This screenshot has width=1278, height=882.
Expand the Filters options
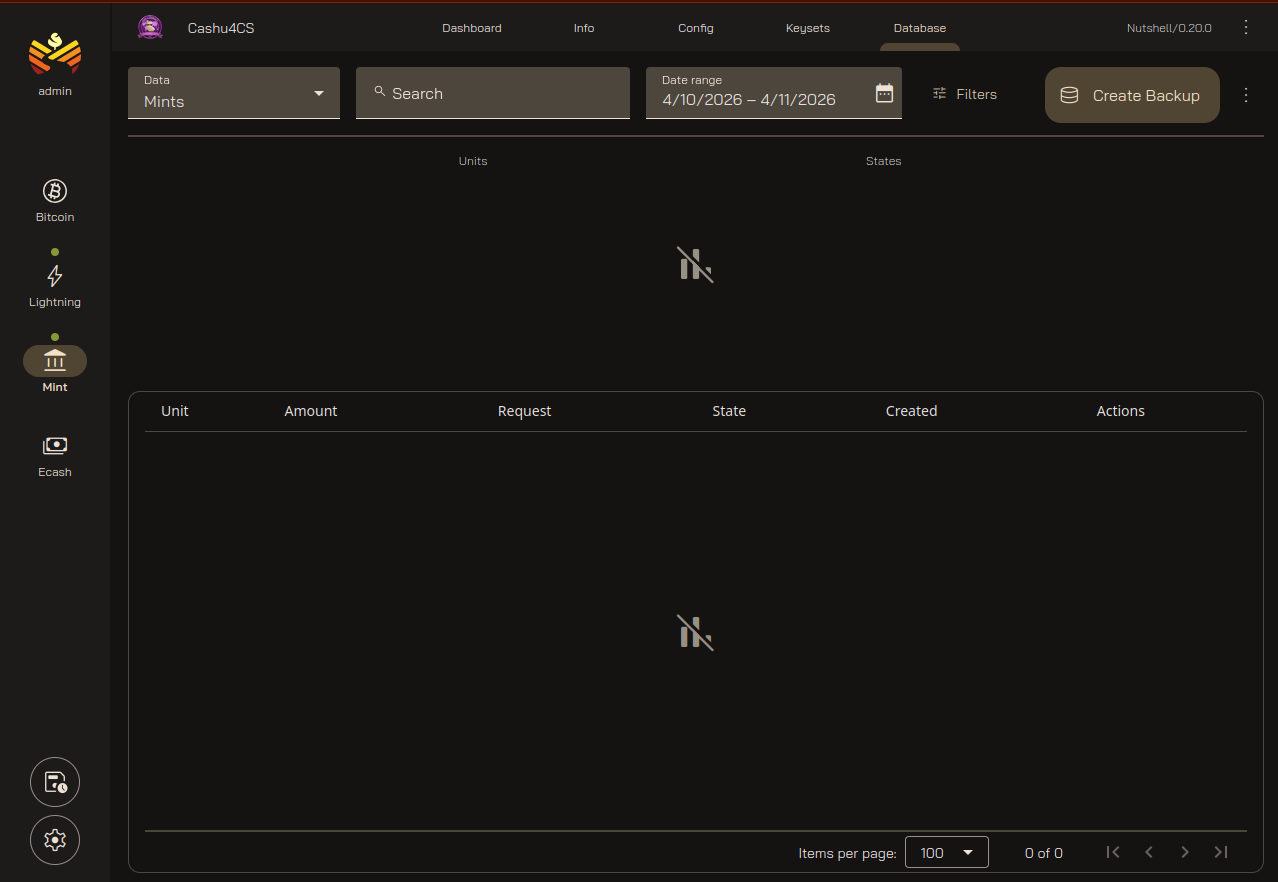(964, 93)
